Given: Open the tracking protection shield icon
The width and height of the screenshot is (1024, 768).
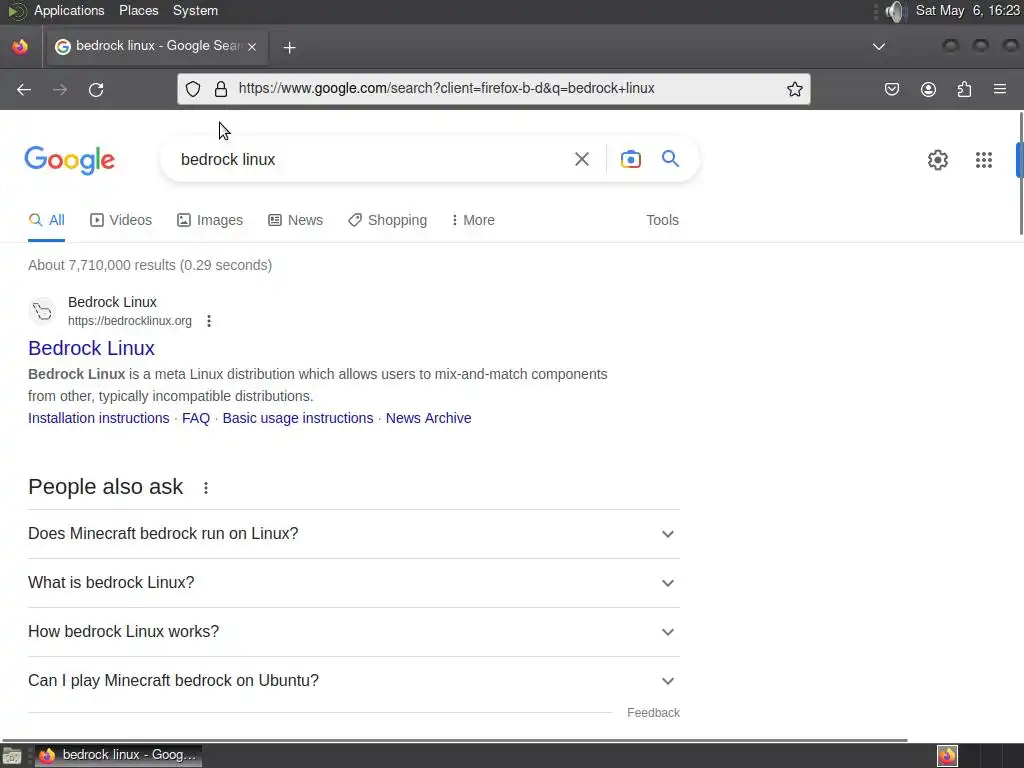Looking at the screenshot, I should click(x=193, y=89).
